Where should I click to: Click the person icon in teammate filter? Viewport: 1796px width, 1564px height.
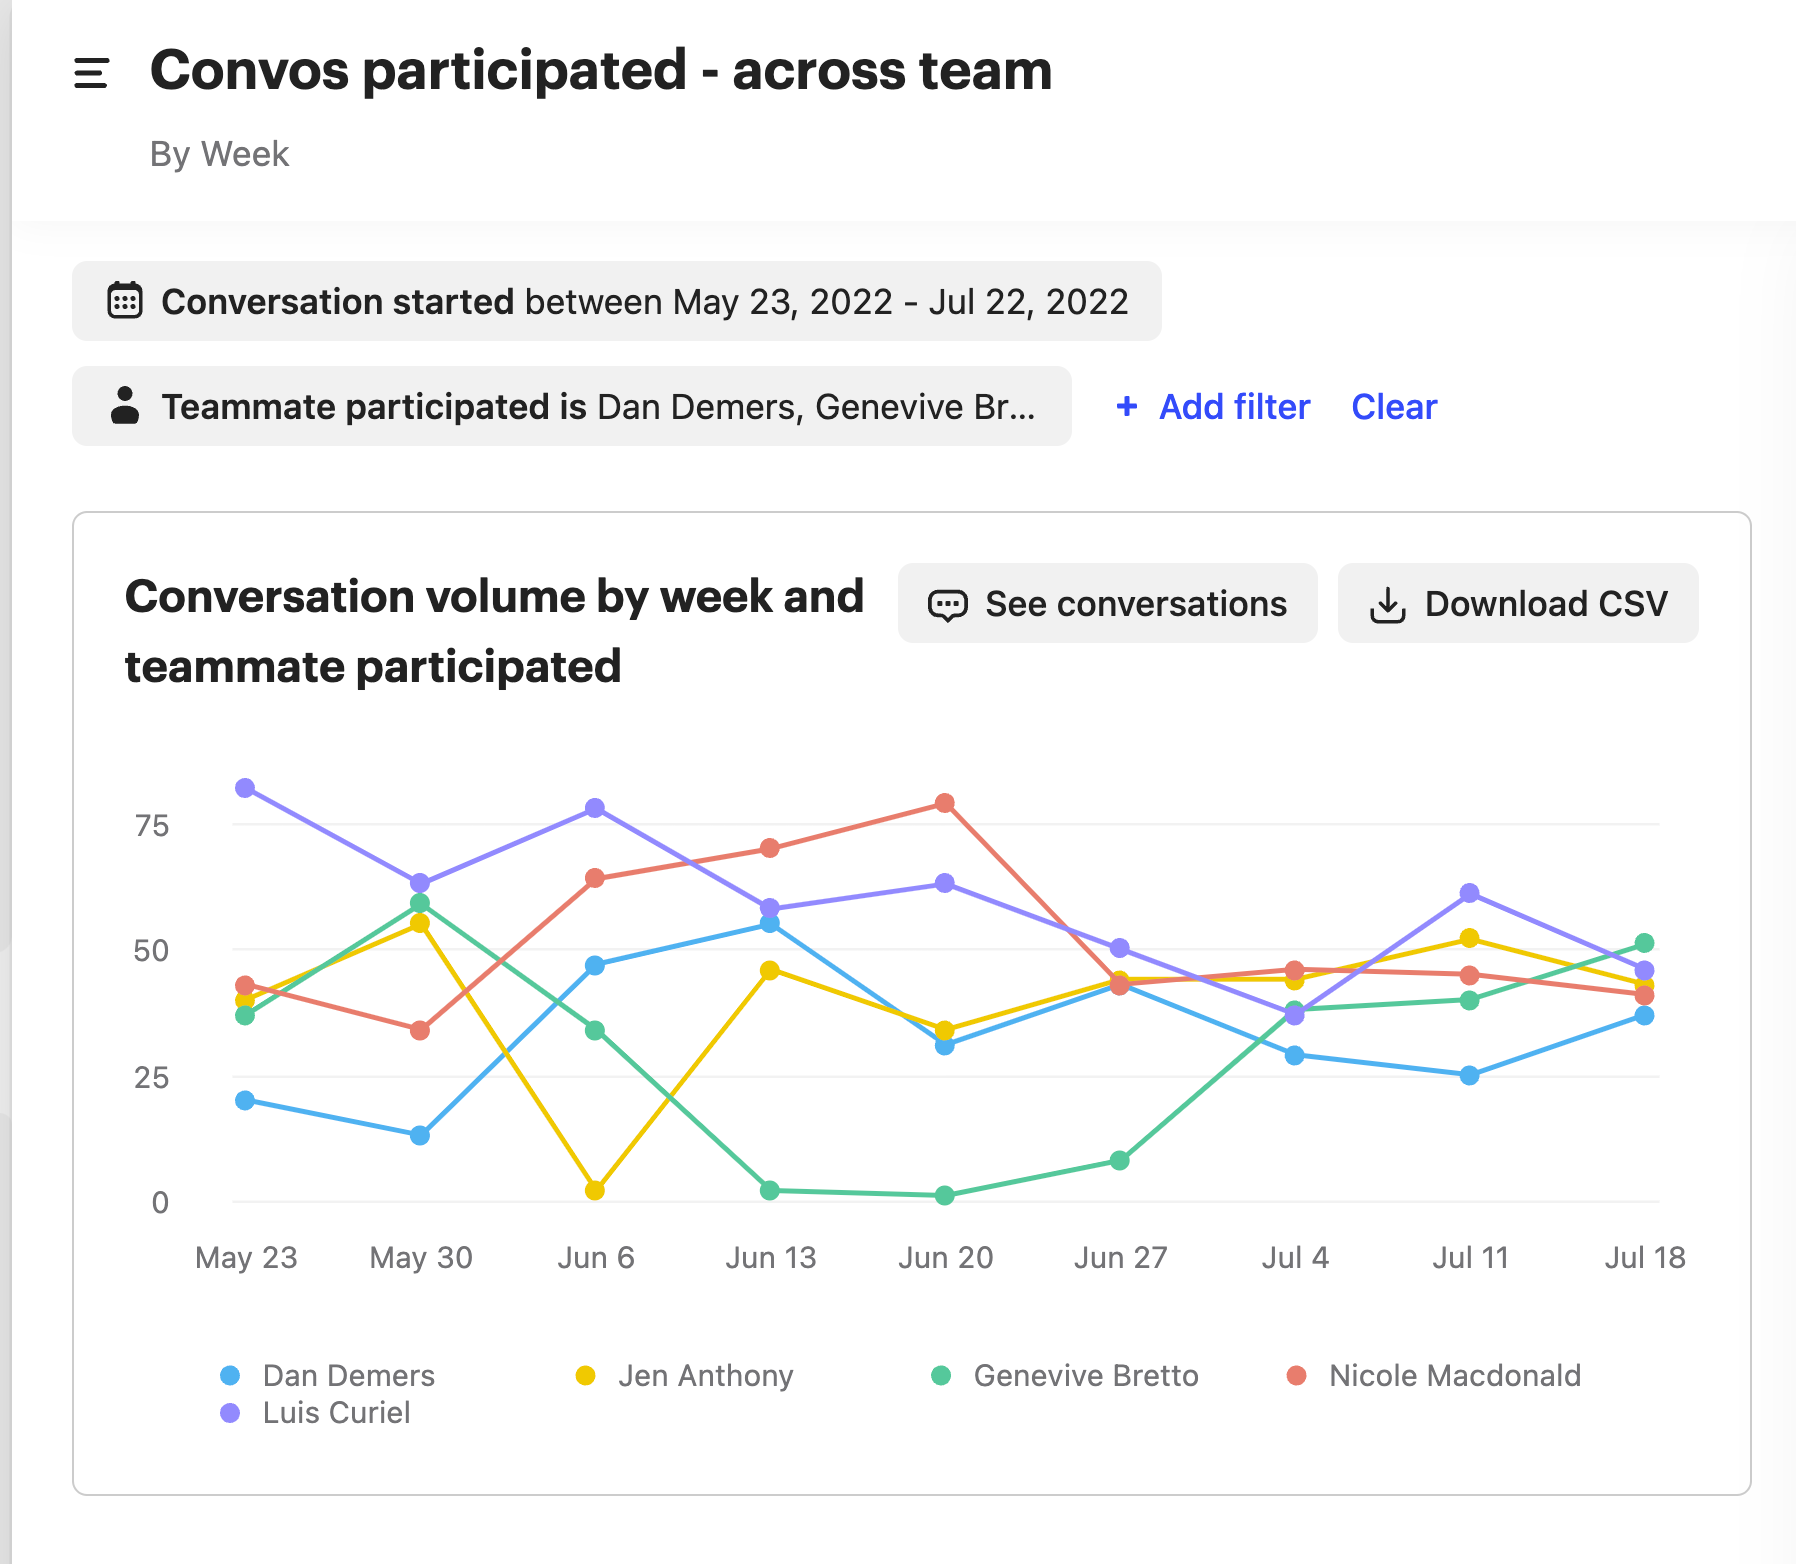125,406
